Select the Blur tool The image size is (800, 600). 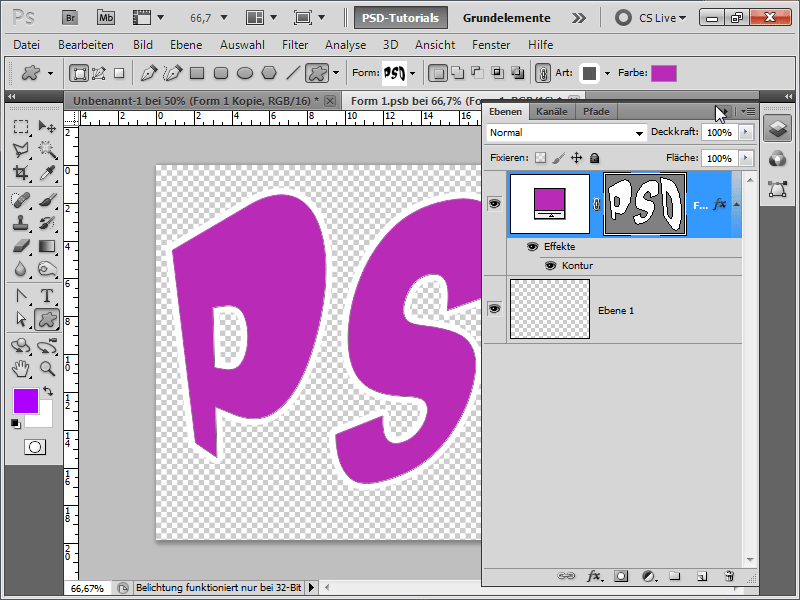pos(20,269)
